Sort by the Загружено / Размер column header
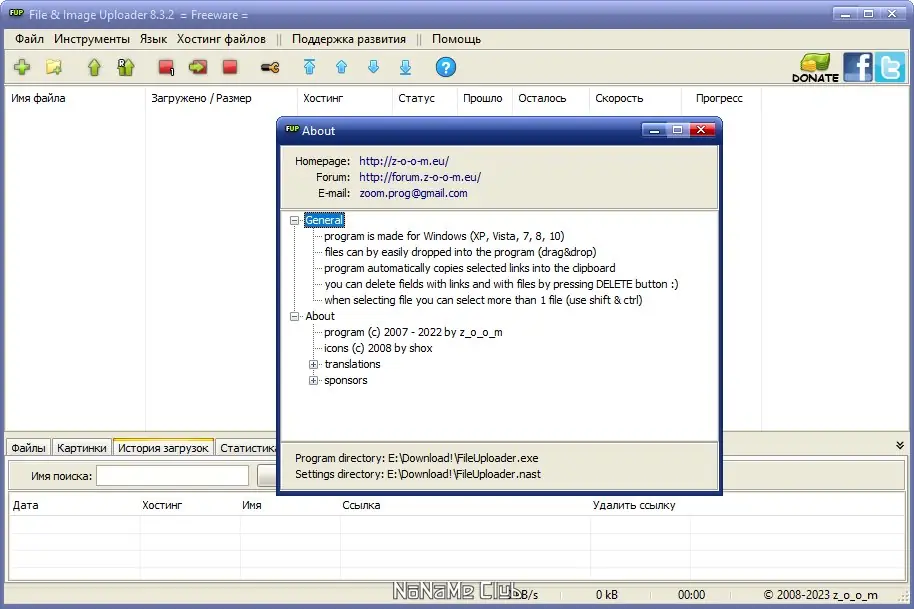The width and height of the screenshot is (914, 609). tap(222, 98)
